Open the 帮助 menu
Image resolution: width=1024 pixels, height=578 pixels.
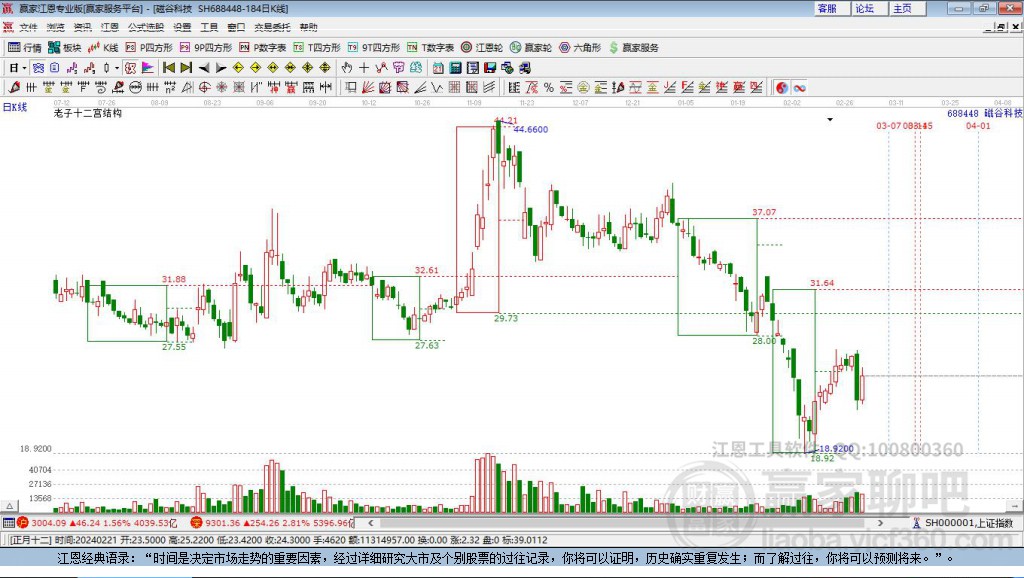click(308, 27)
